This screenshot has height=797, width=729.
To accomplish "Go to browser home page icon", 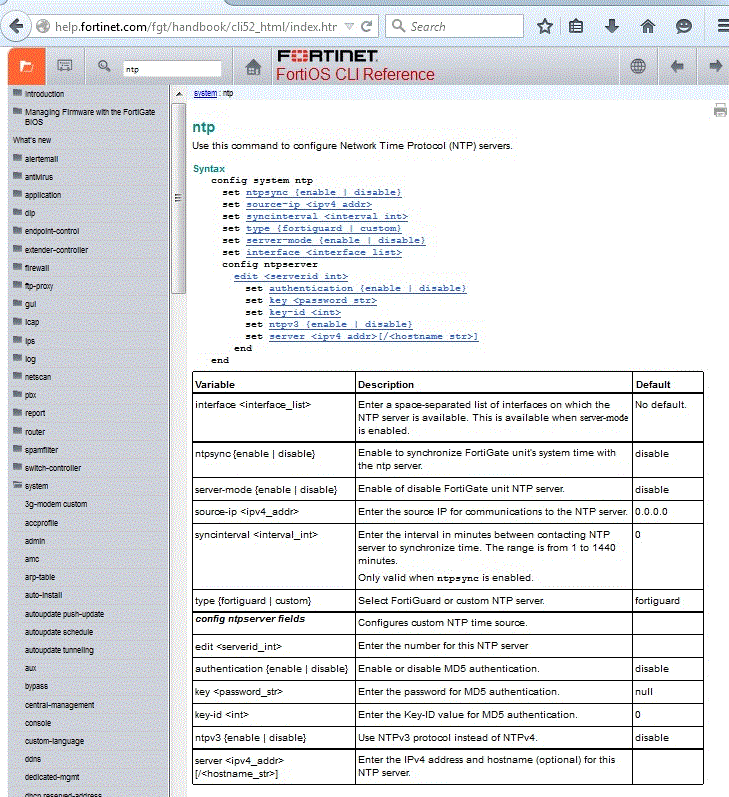I will 647,26.
